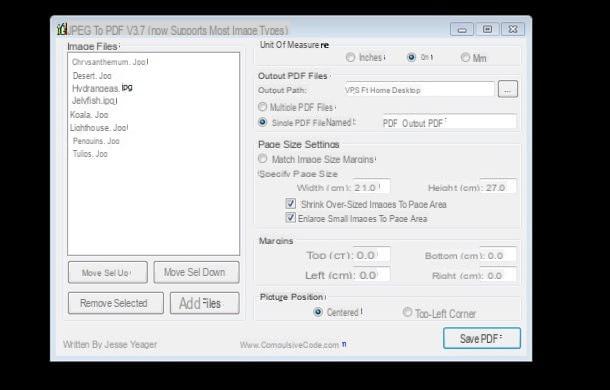Click the Bottom margin field

coord(498,255)
